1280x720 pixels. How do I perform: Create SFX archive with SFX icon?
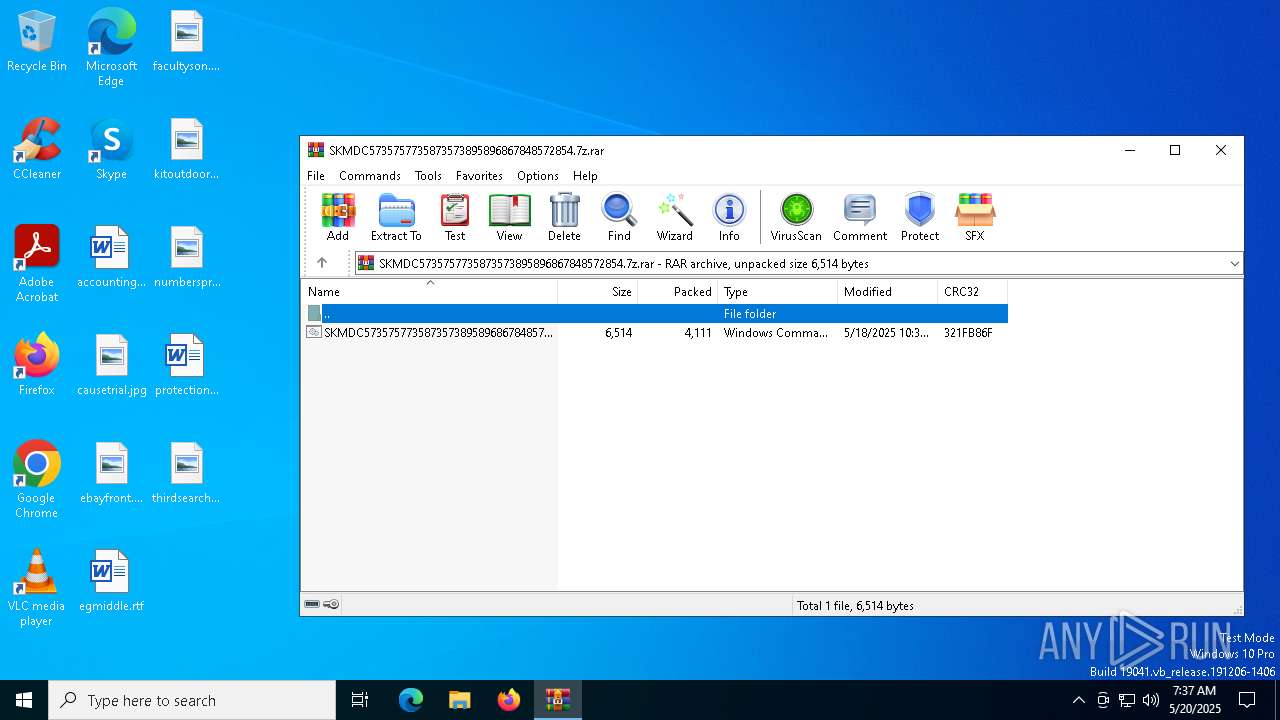tap(975, 217)
